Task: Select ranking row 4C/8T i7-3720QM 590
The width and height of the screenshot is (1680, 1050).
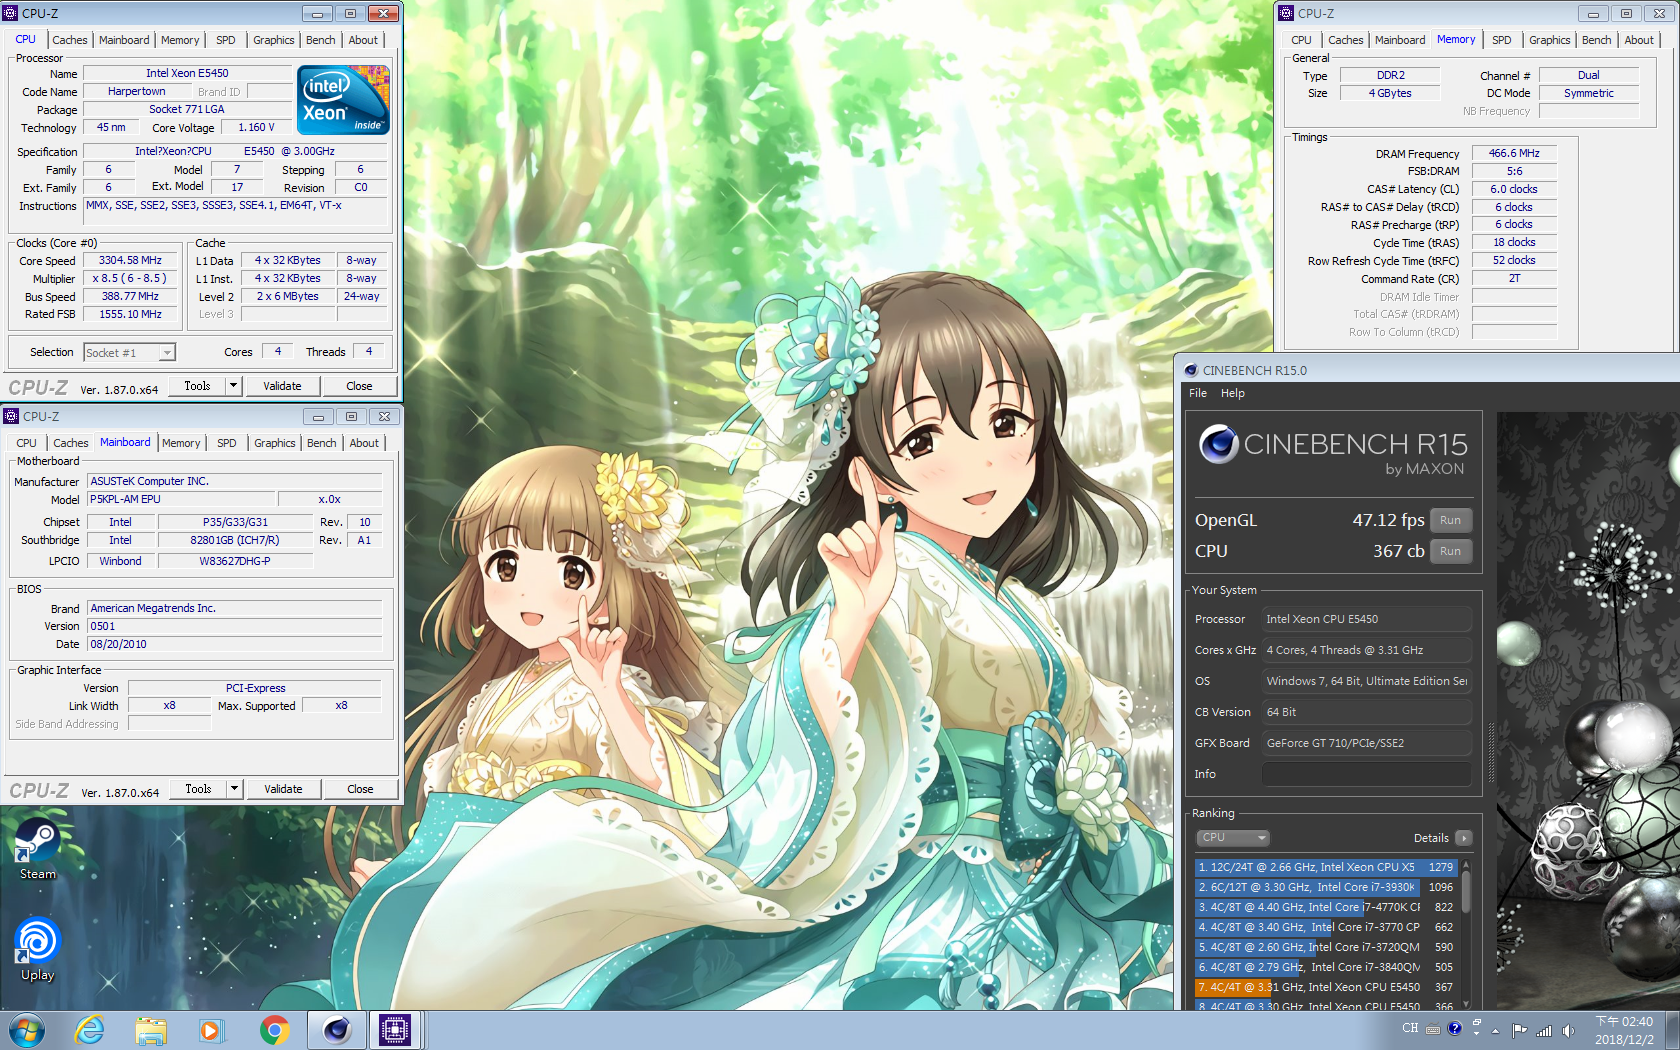Action: [x=1326, y=947]
